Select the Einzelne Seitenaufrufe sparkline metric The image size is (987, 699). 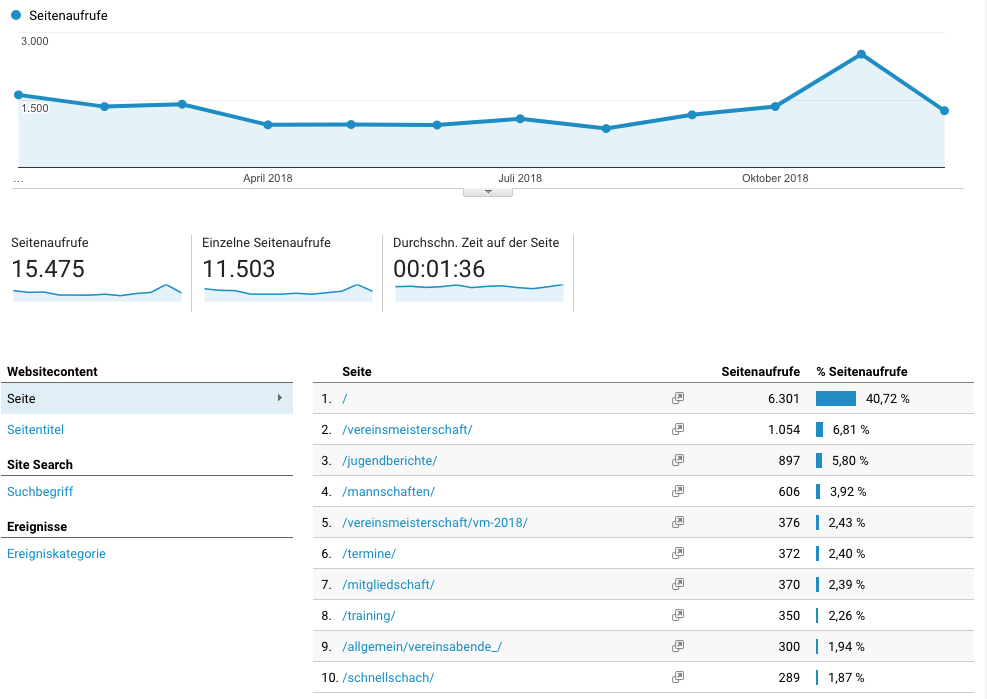[287, 272]
